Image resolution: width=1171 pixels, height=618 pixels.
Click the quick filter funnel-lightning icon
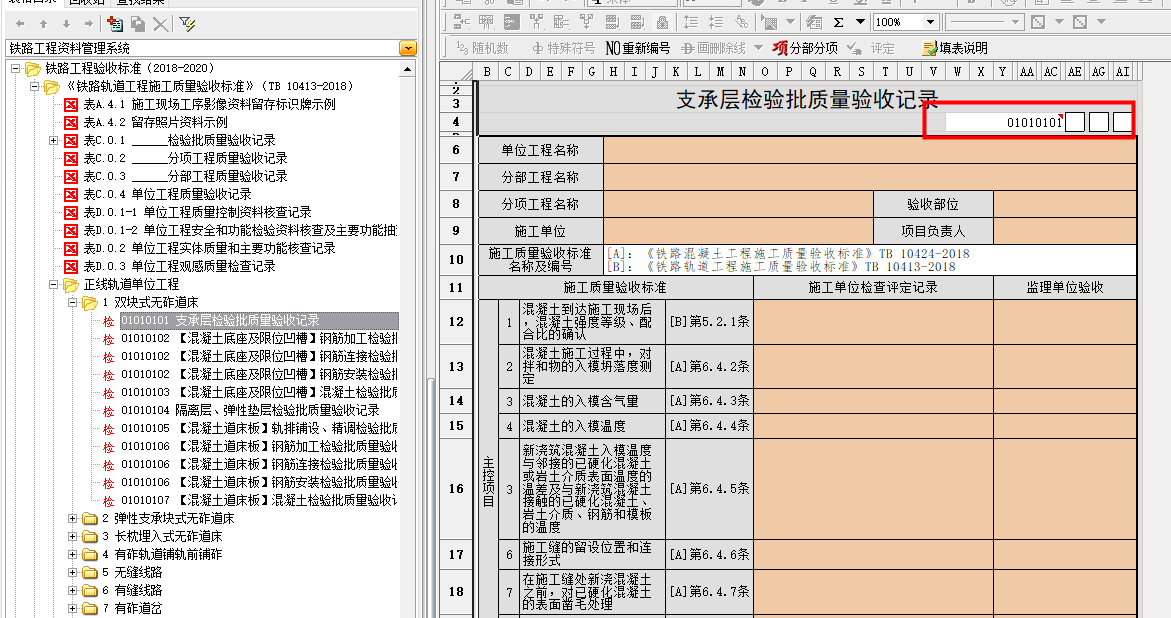(x=187, y=25)
